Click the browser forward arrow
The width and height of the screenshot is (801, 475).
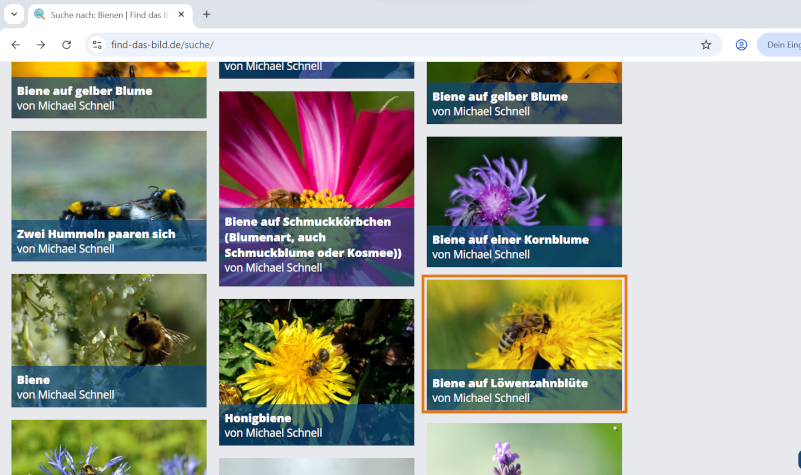tap(41, 45)
